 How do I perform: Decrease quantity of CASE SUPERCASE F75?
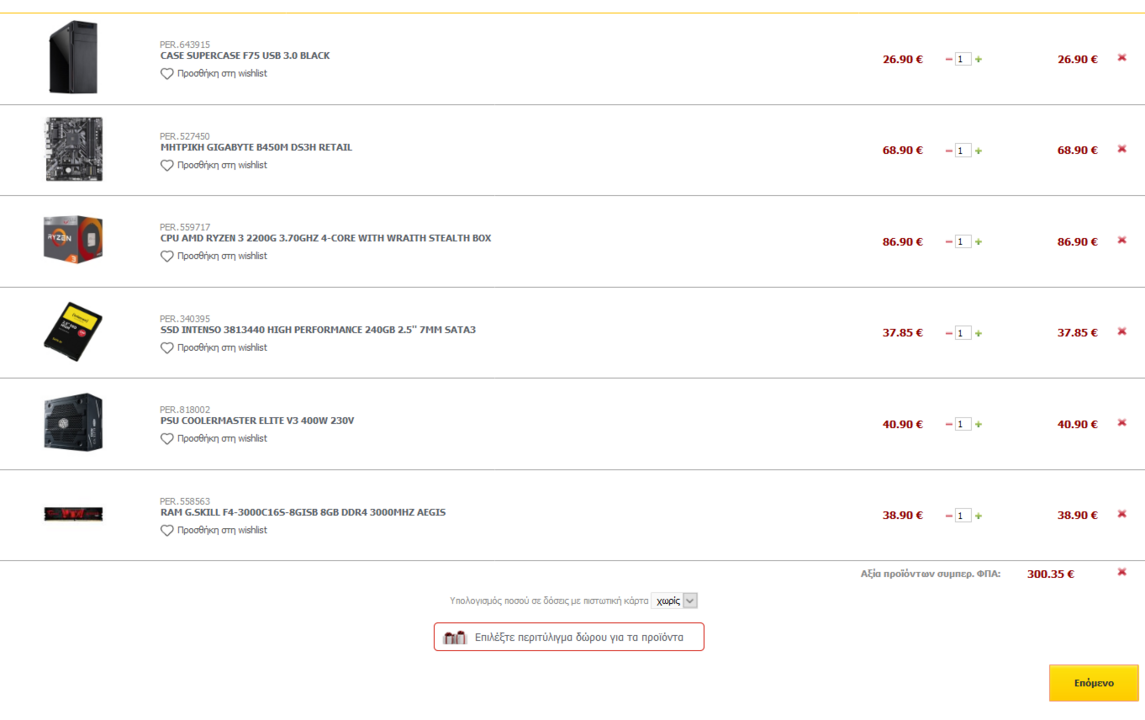949,59
